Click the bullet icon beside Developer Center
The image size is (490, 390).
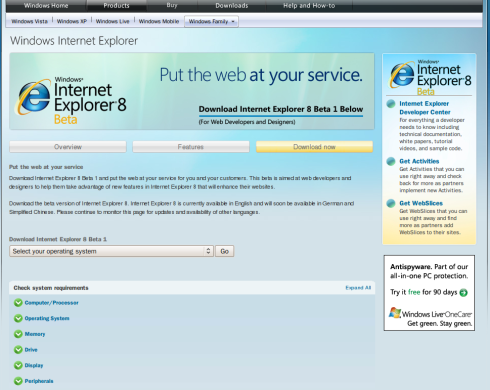pos(391,104)
